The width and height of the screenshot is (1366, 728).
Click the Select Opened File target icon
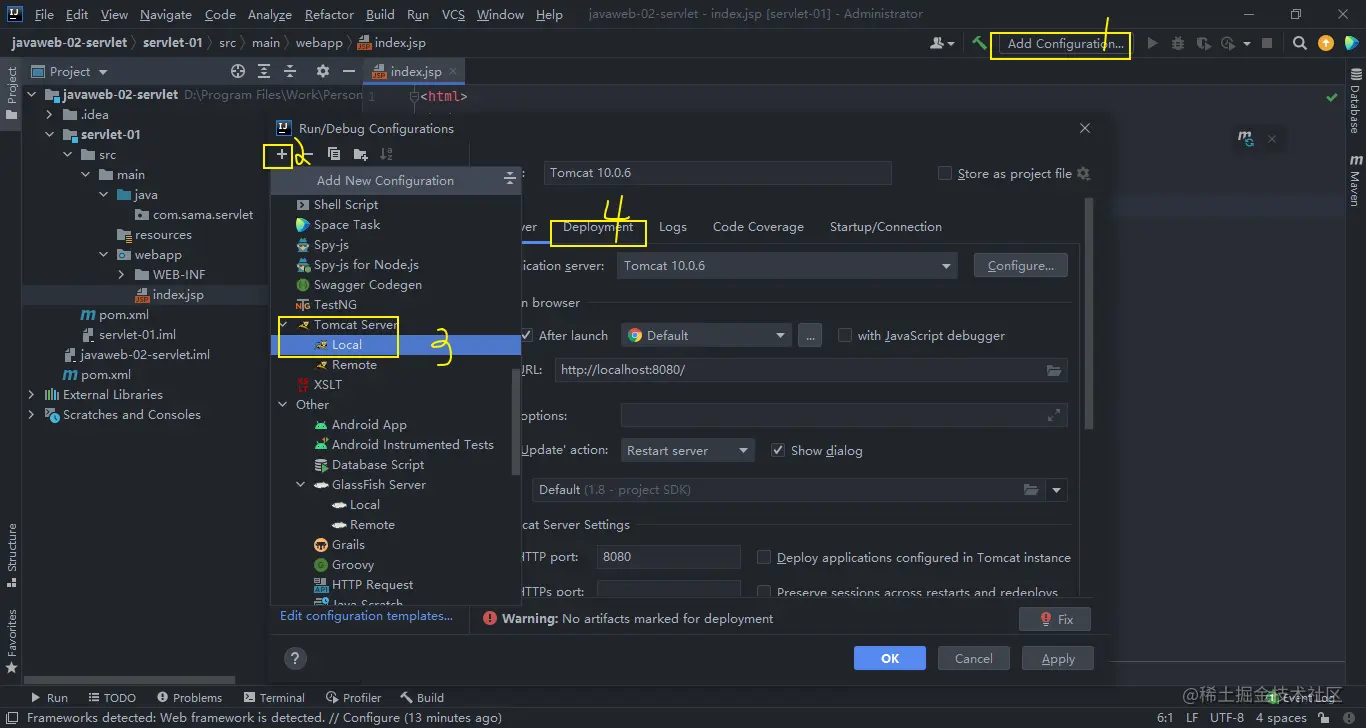tap(238, 71)
